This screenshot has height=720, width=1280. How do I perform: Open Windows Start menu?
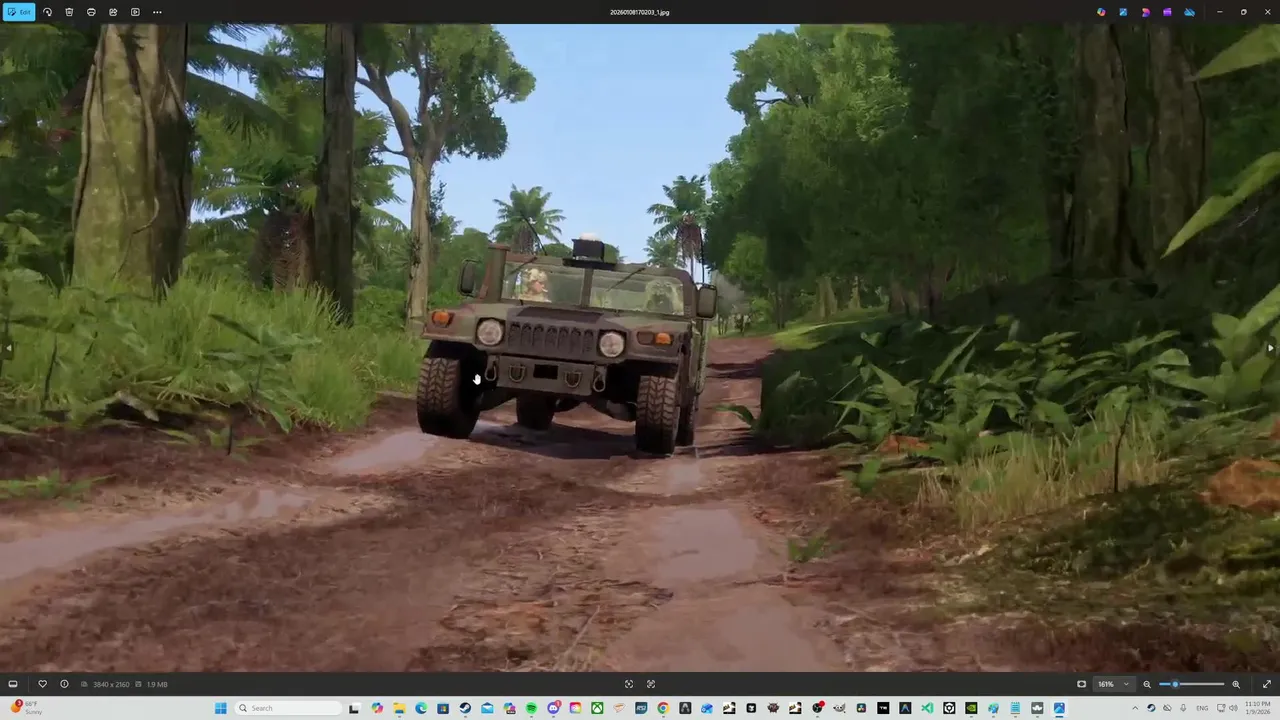[221, 708]
